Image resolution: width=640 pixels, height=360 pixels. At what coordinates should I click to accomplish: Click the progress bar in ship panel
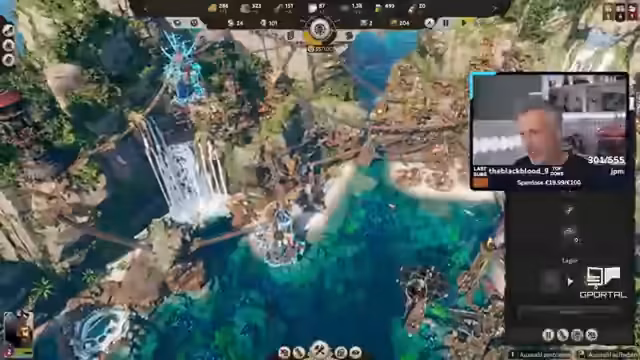569,312
